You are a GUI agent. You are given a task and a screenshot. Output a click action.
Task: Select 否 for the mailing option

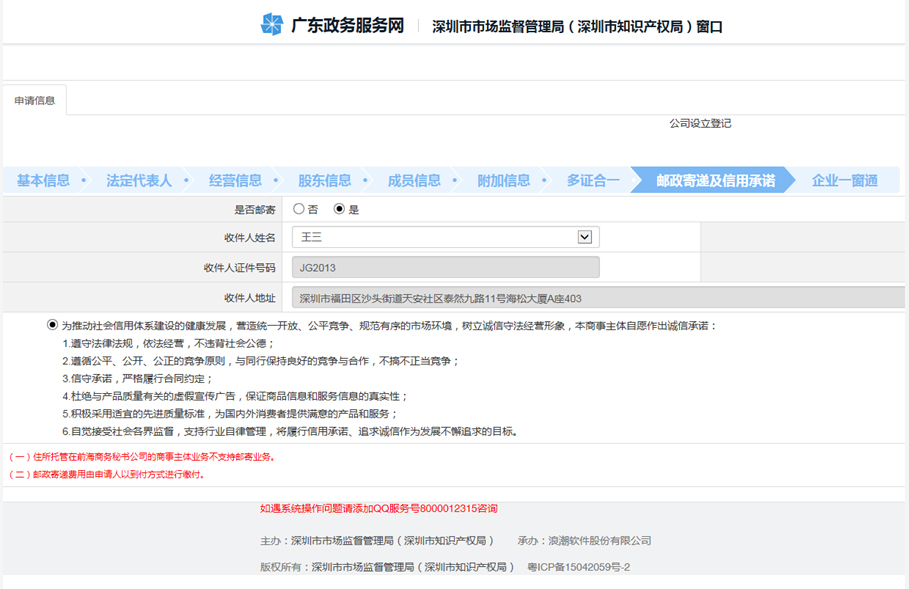299,209
